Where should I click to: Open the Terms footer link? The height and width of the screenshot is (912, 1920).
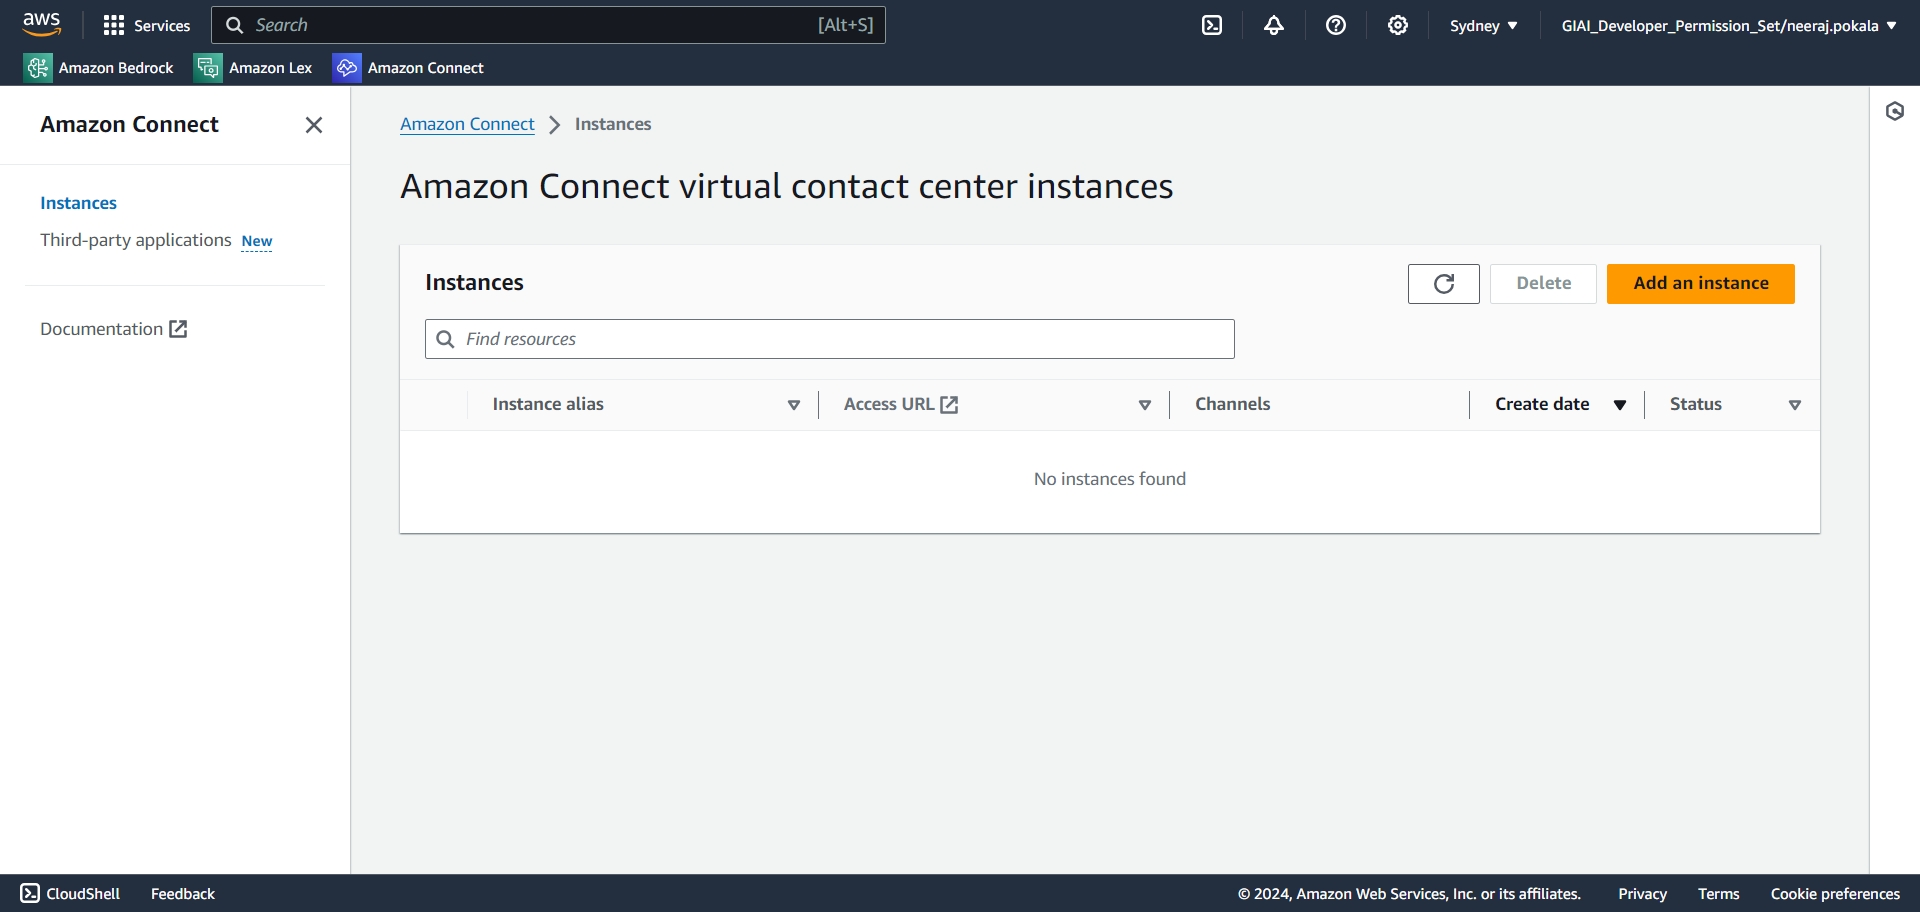pyautogui.click(x=1718, y=894)
